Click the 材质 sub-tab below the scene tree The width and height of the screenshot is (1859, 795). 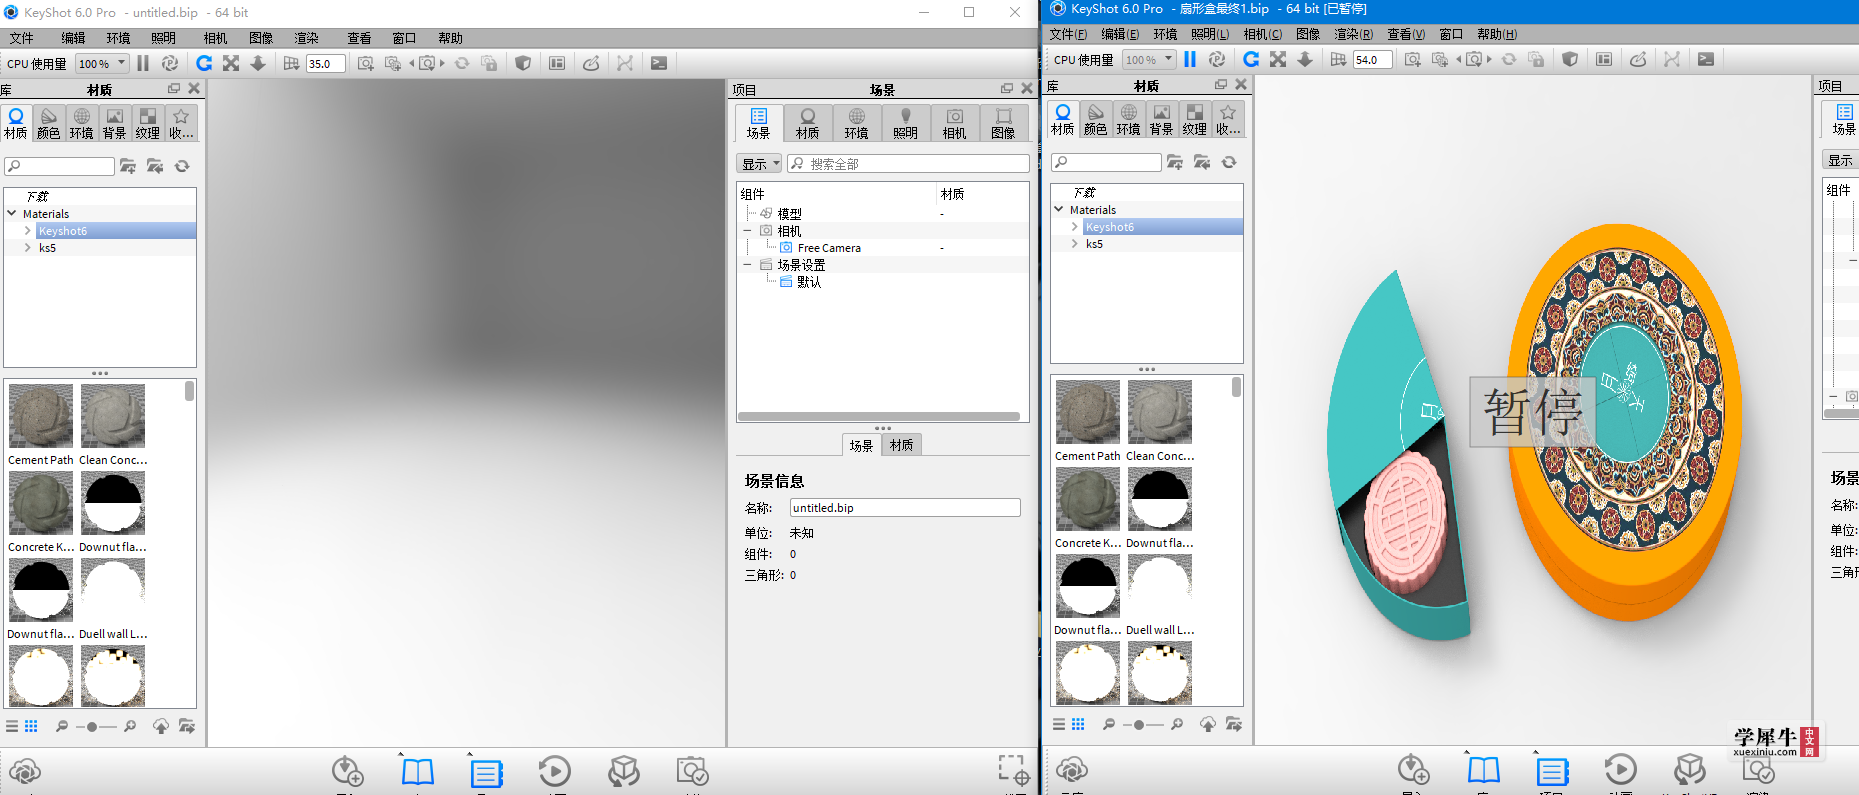(x=901, y=445)
